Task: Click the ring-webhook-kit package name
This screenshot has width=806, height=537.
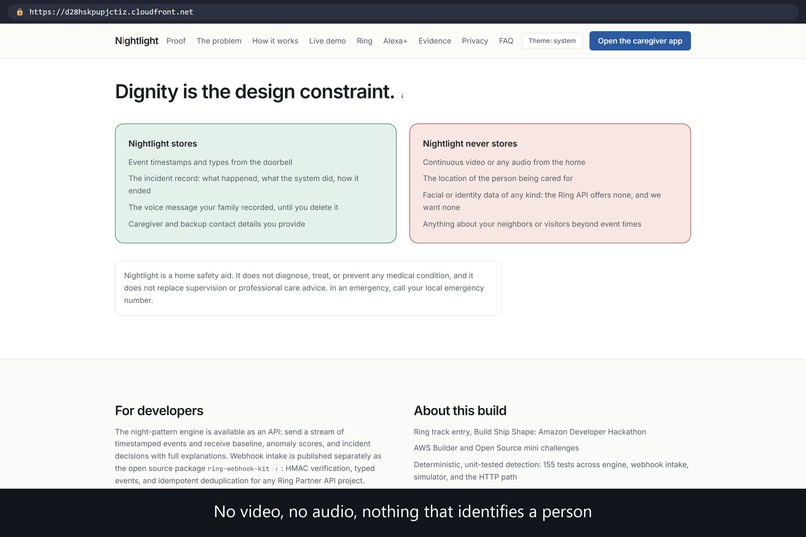Action: (238, 469)
